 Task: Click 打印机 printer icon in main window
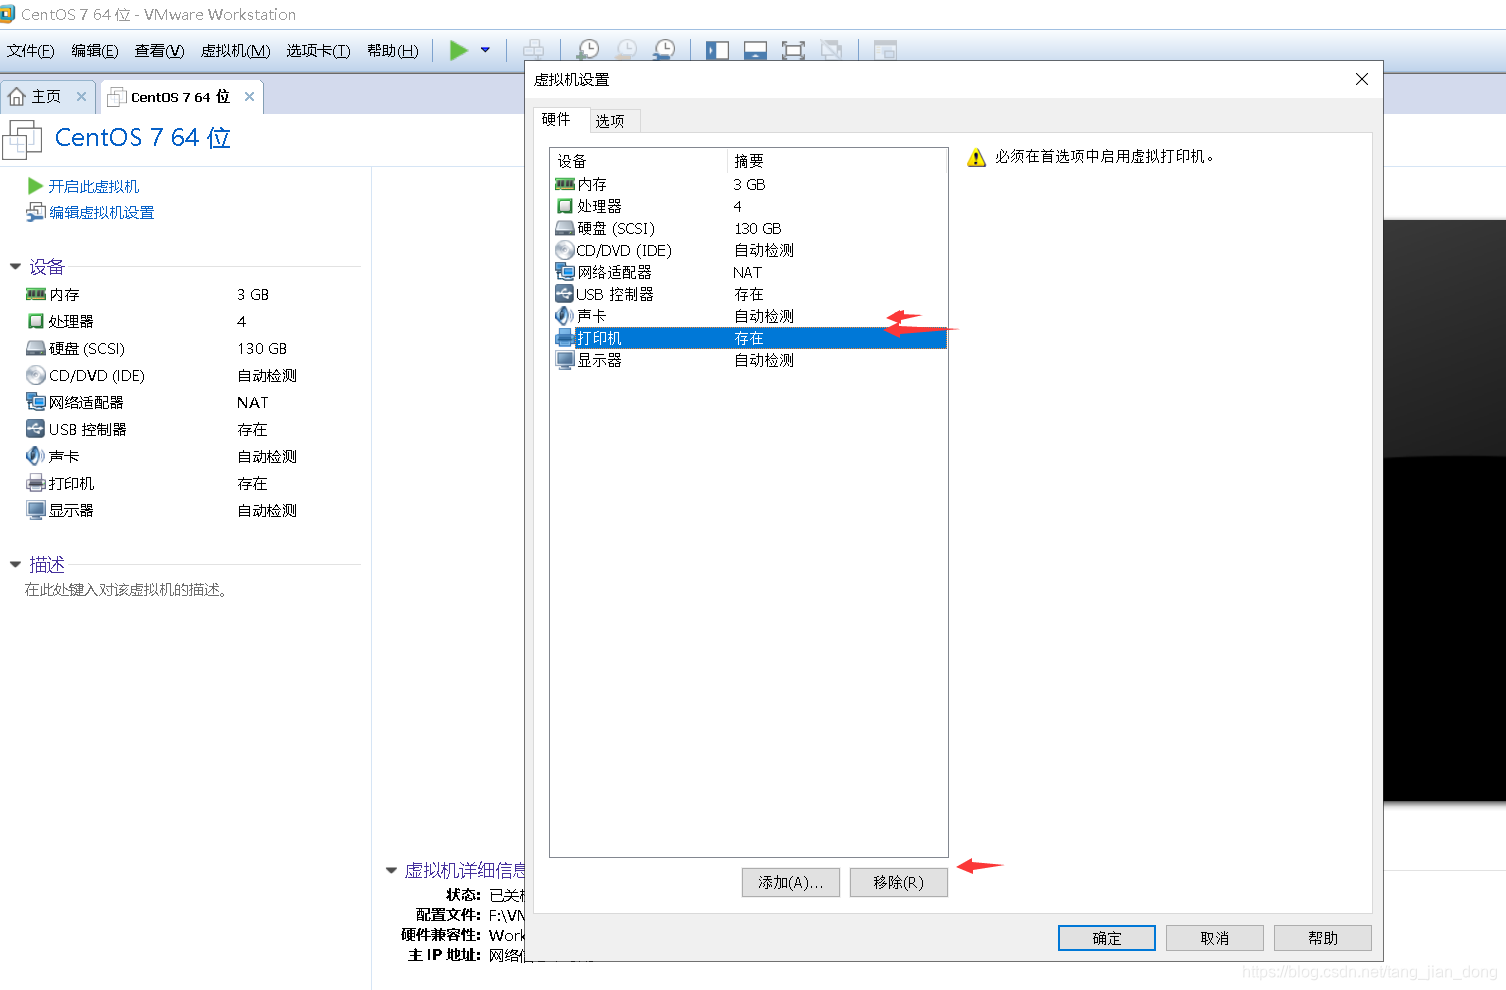point(36,483)
